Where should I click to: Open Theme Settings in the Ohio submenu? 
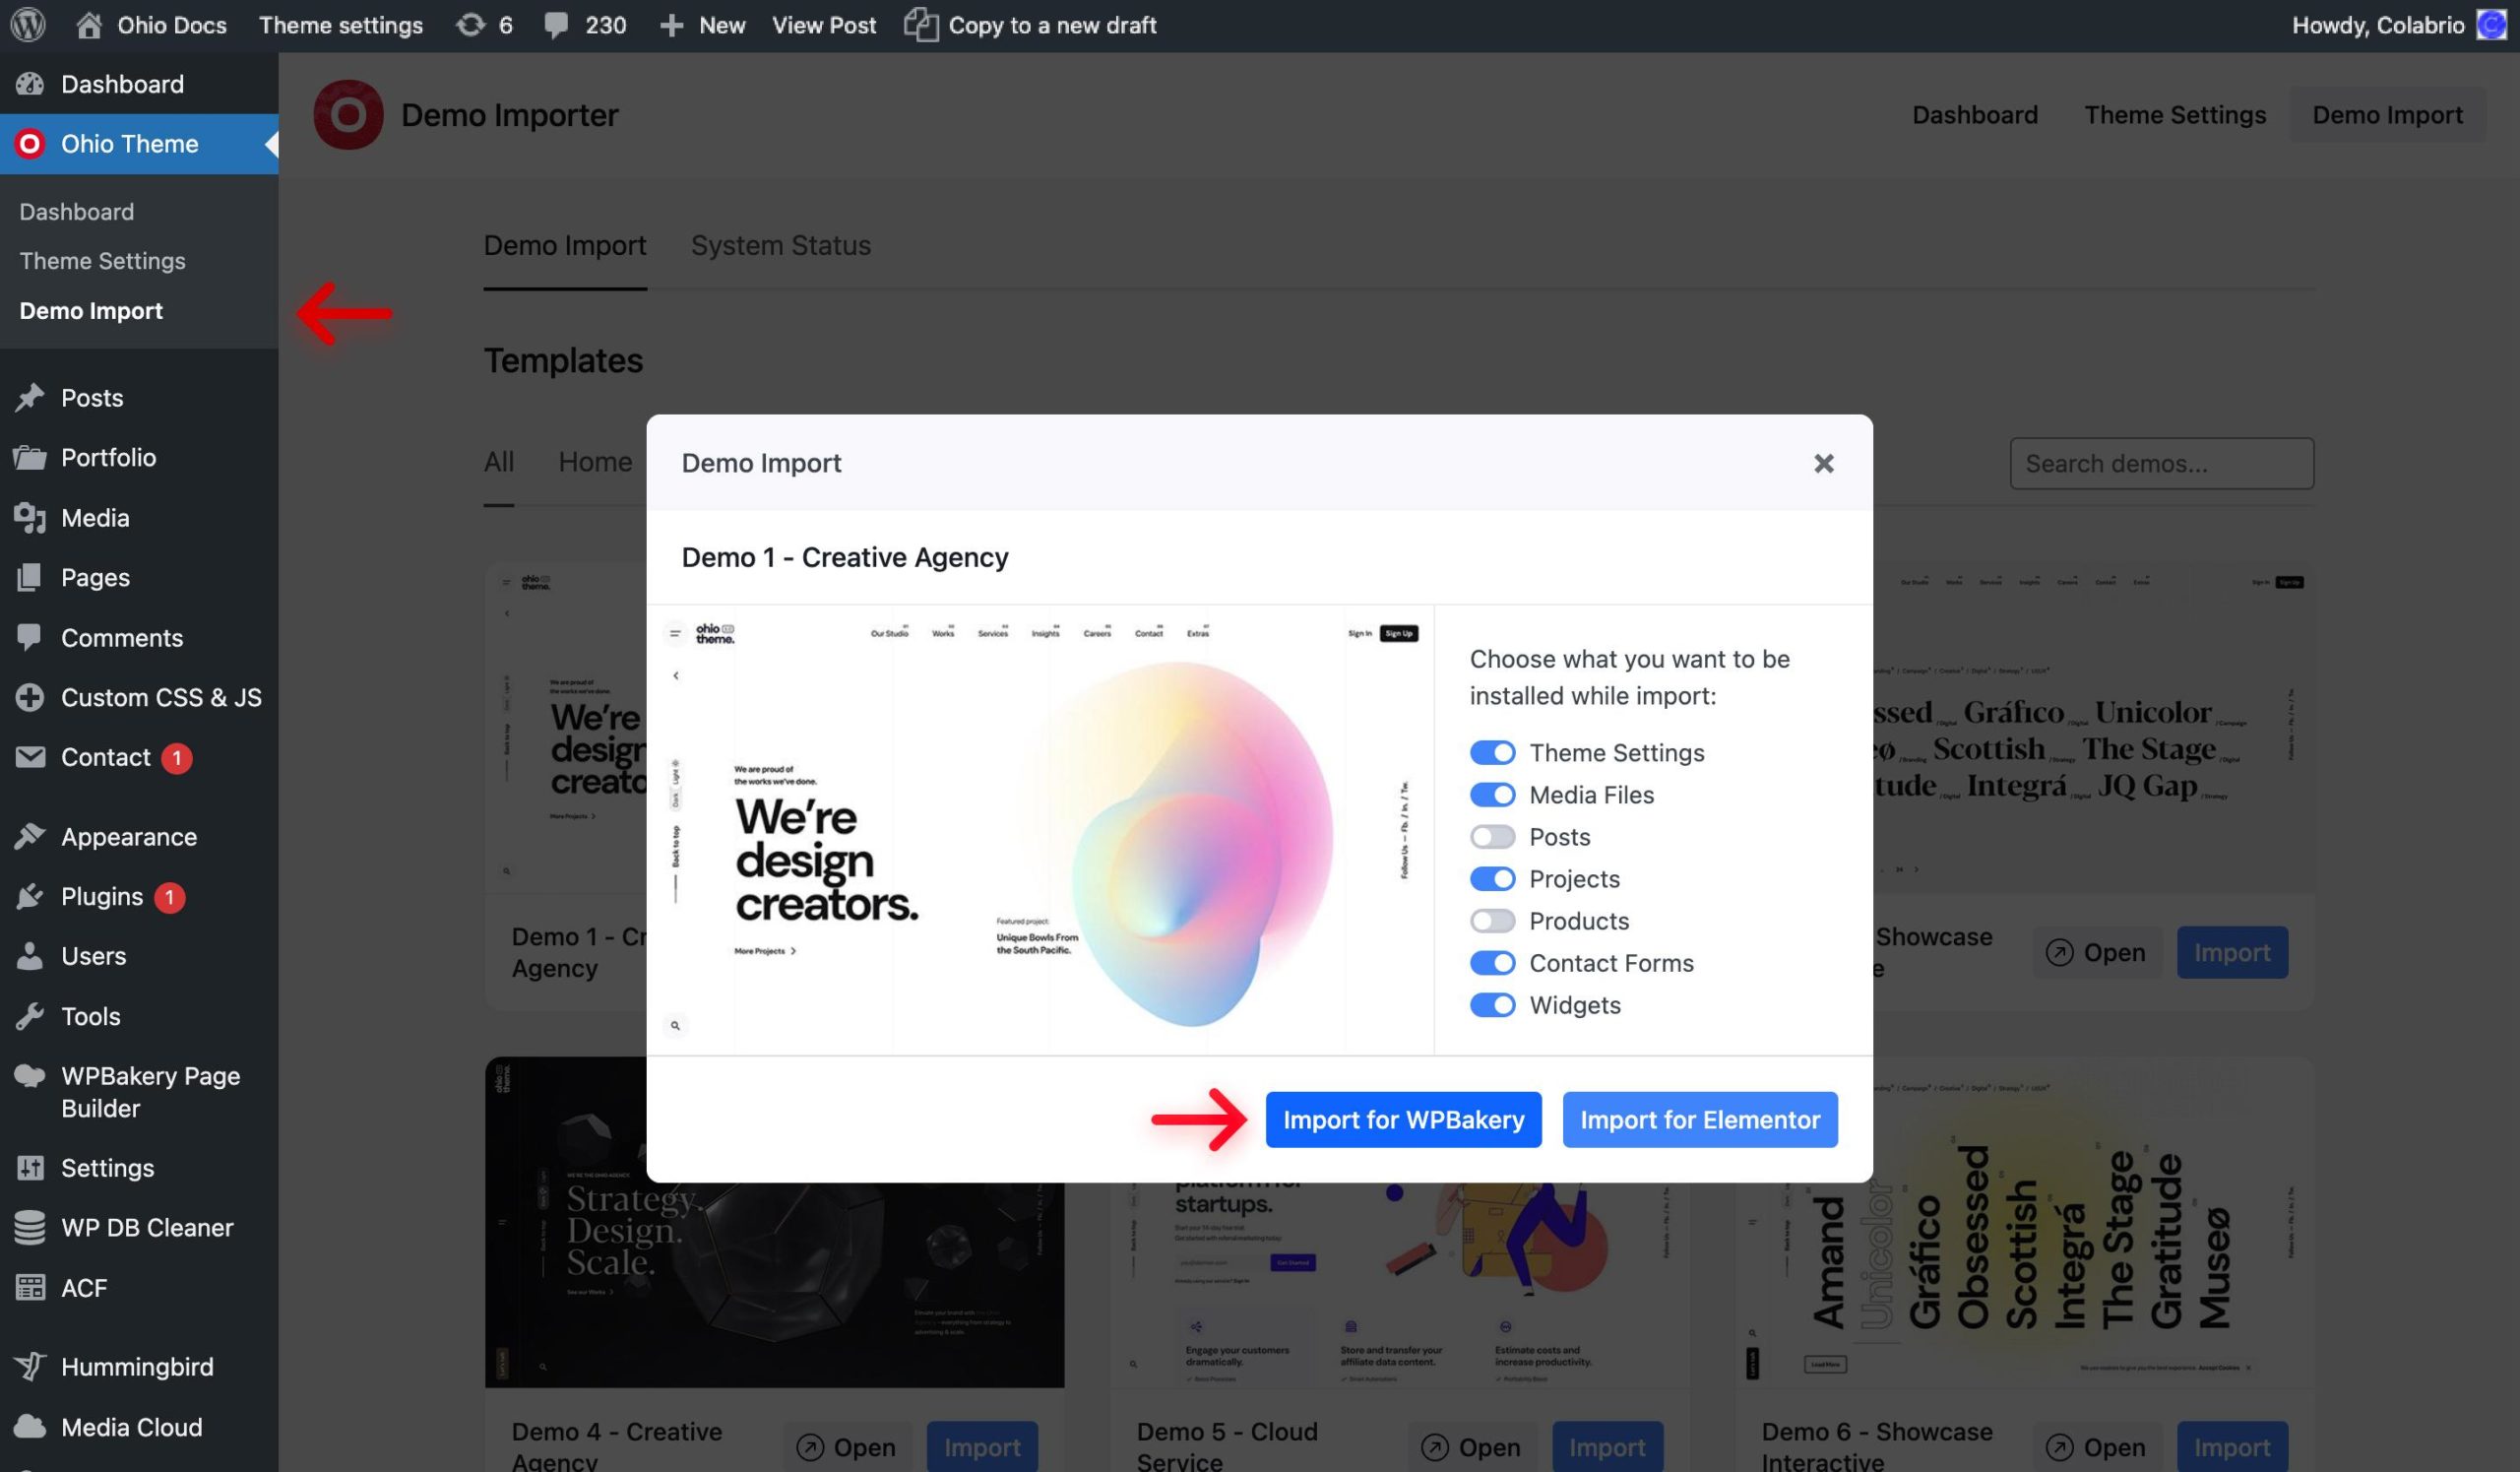[102, 261]
